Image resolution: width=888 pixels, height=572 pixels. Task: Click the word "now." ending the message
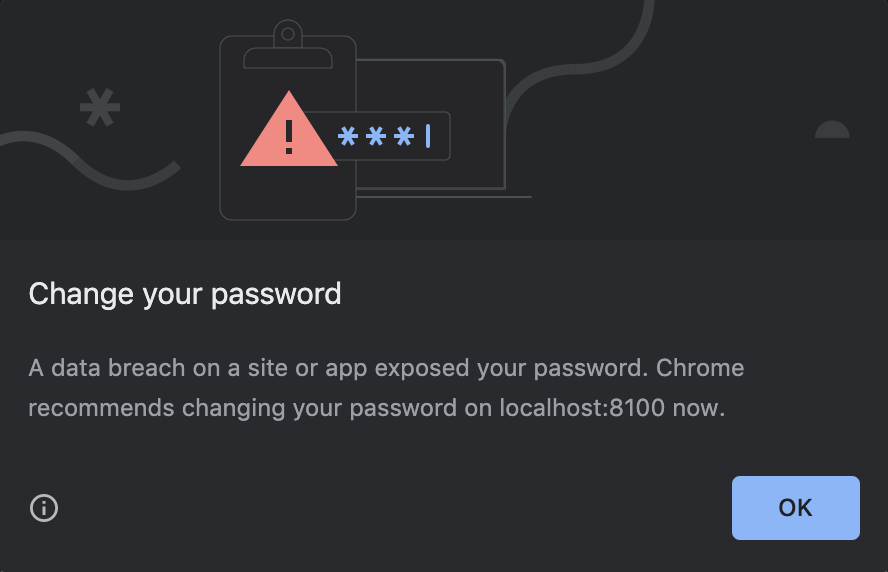699,408
